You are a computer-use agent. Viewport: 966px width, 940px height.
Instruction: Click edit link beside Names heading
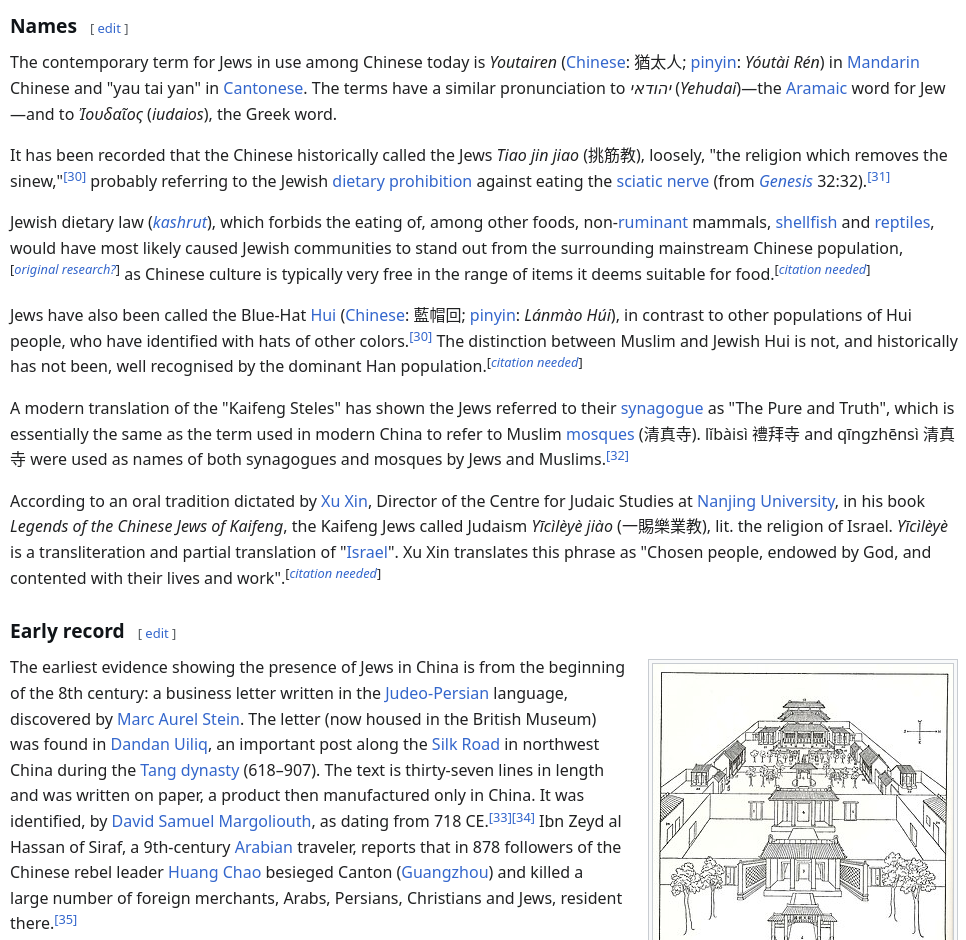click(109, 28)
